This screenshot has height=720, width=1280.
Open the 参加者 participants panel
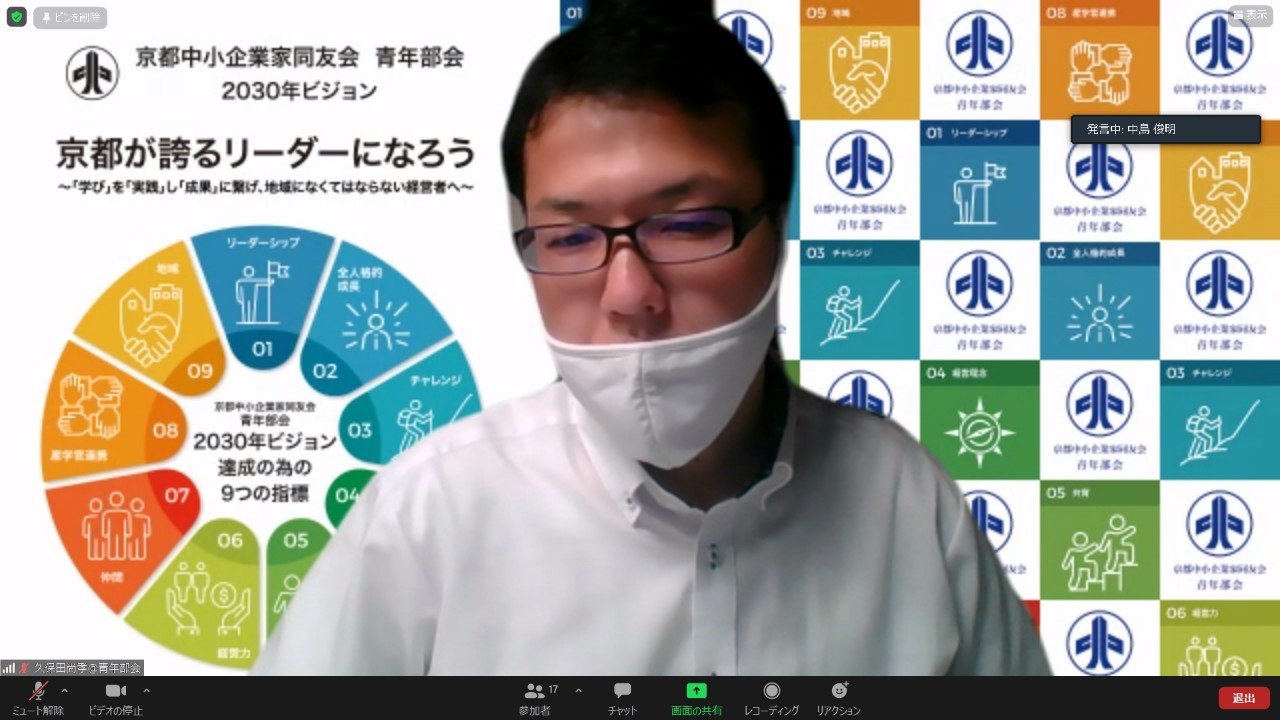click(x=535, y=698)
